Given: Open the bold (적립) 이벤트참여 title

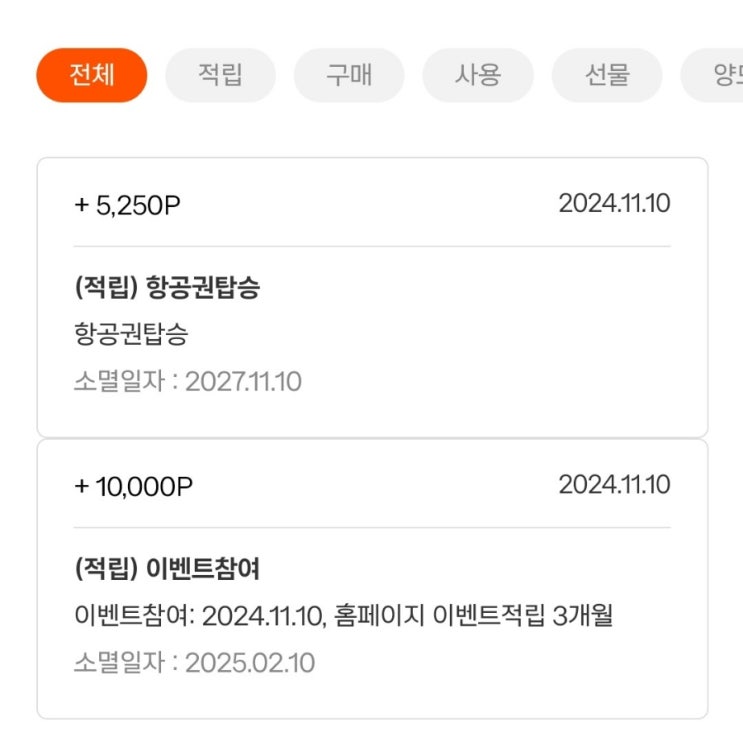Looking at the screenshot, I should click(x=167, y=568).
